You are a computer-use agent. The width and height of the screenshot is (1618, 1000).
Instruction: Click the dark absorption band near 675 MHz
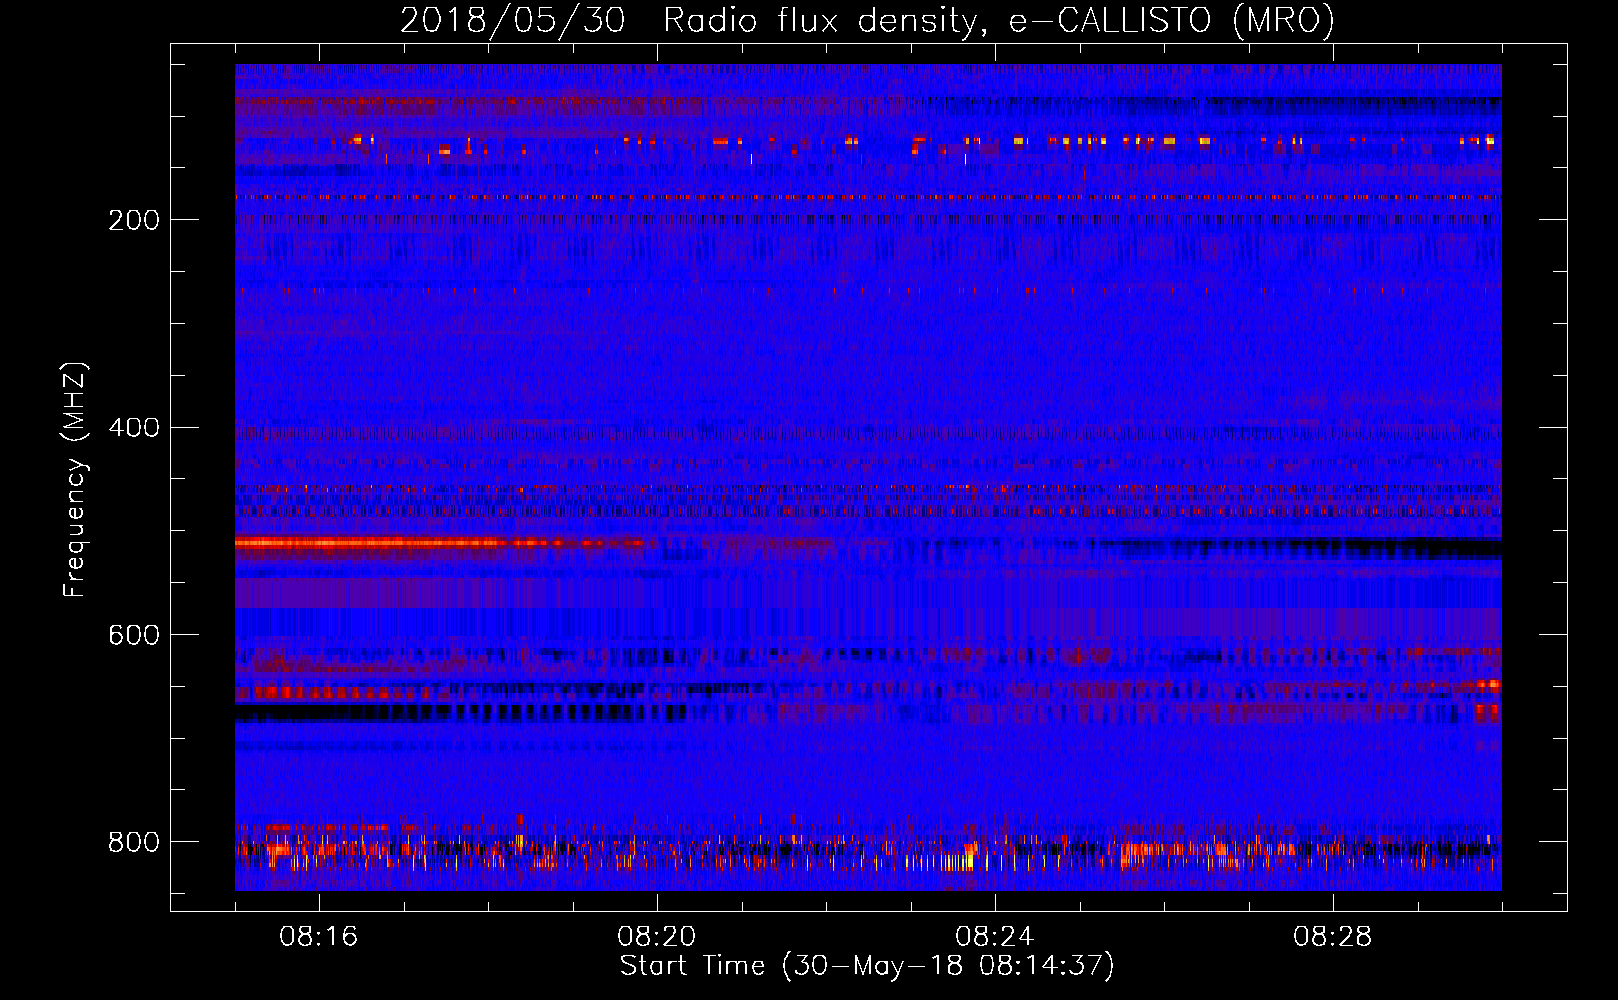coord(460,713)
